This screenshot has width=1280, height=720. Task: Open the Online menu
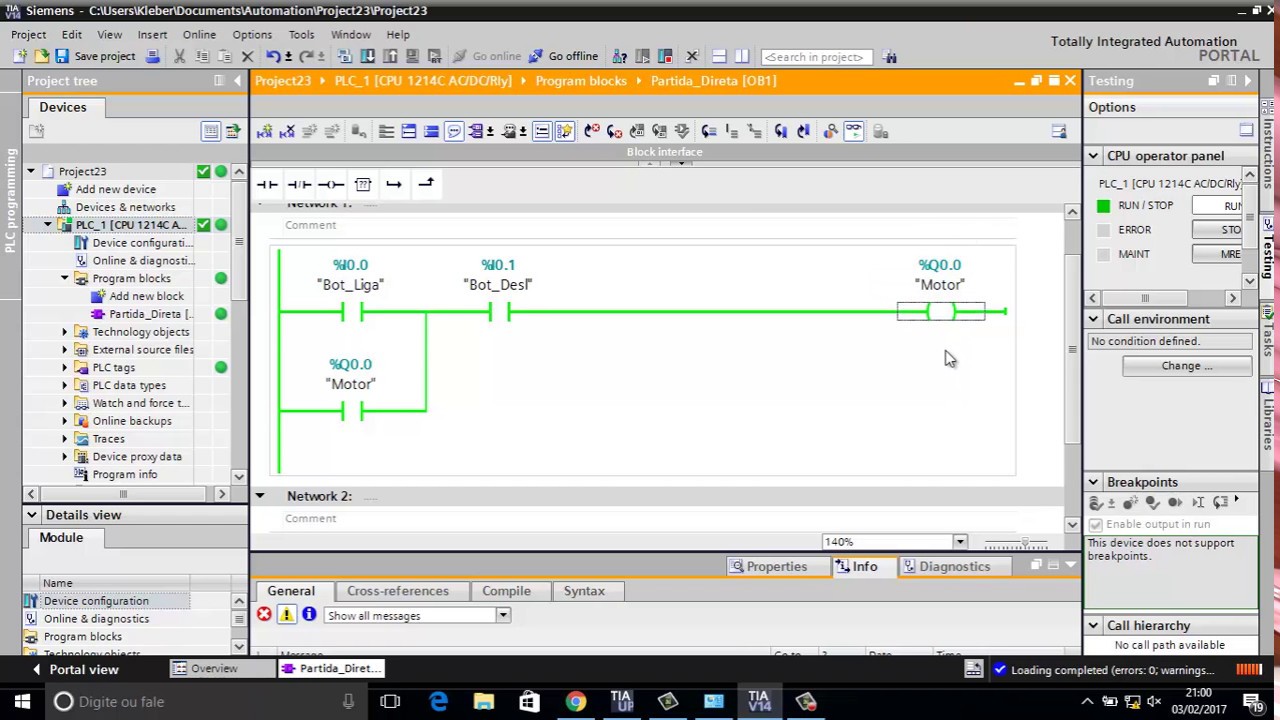click(199, 35)
